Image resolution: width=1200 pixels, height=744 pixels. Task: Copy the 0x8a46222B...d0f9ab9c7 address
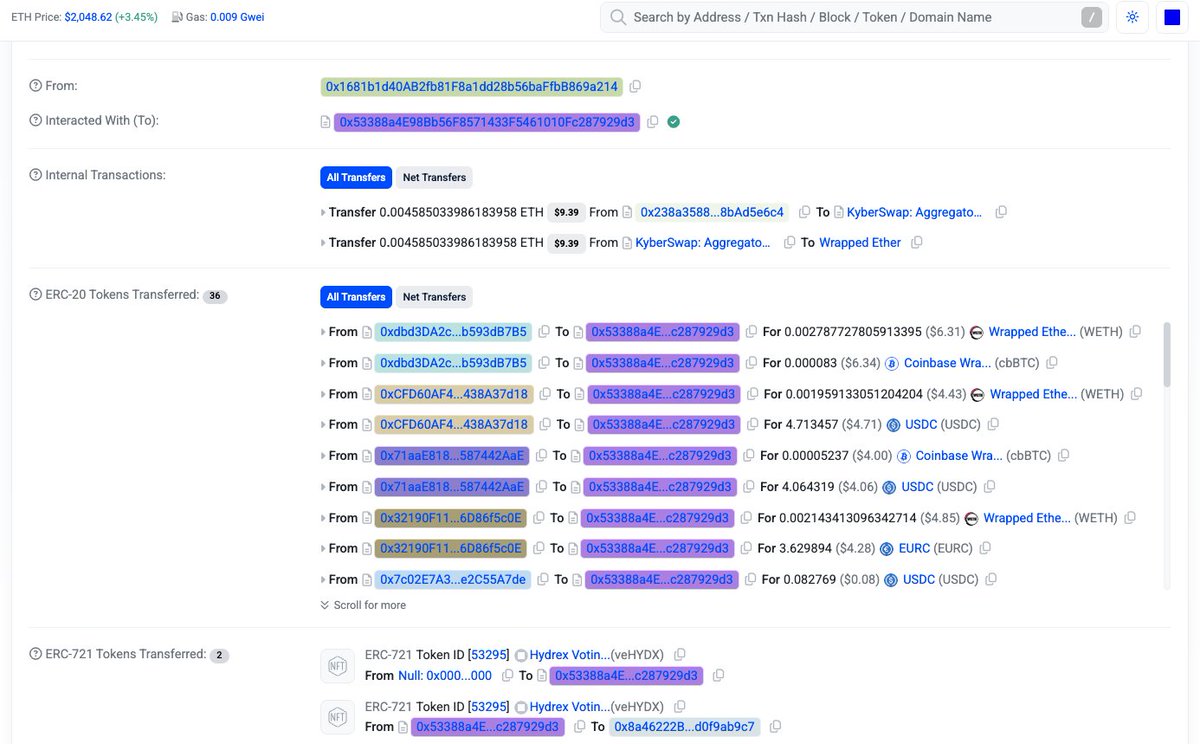775,727
